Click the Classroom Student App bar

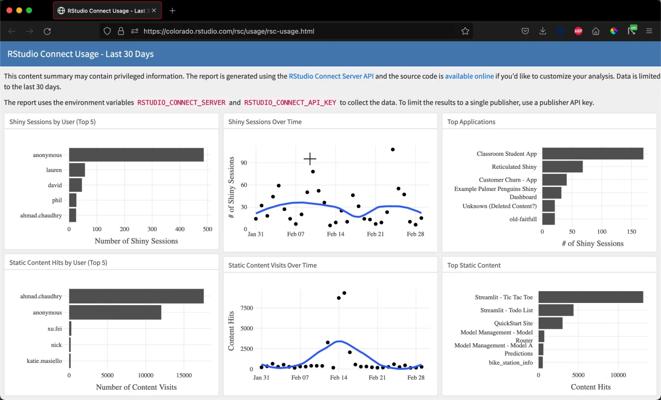[x=592, y=154]
